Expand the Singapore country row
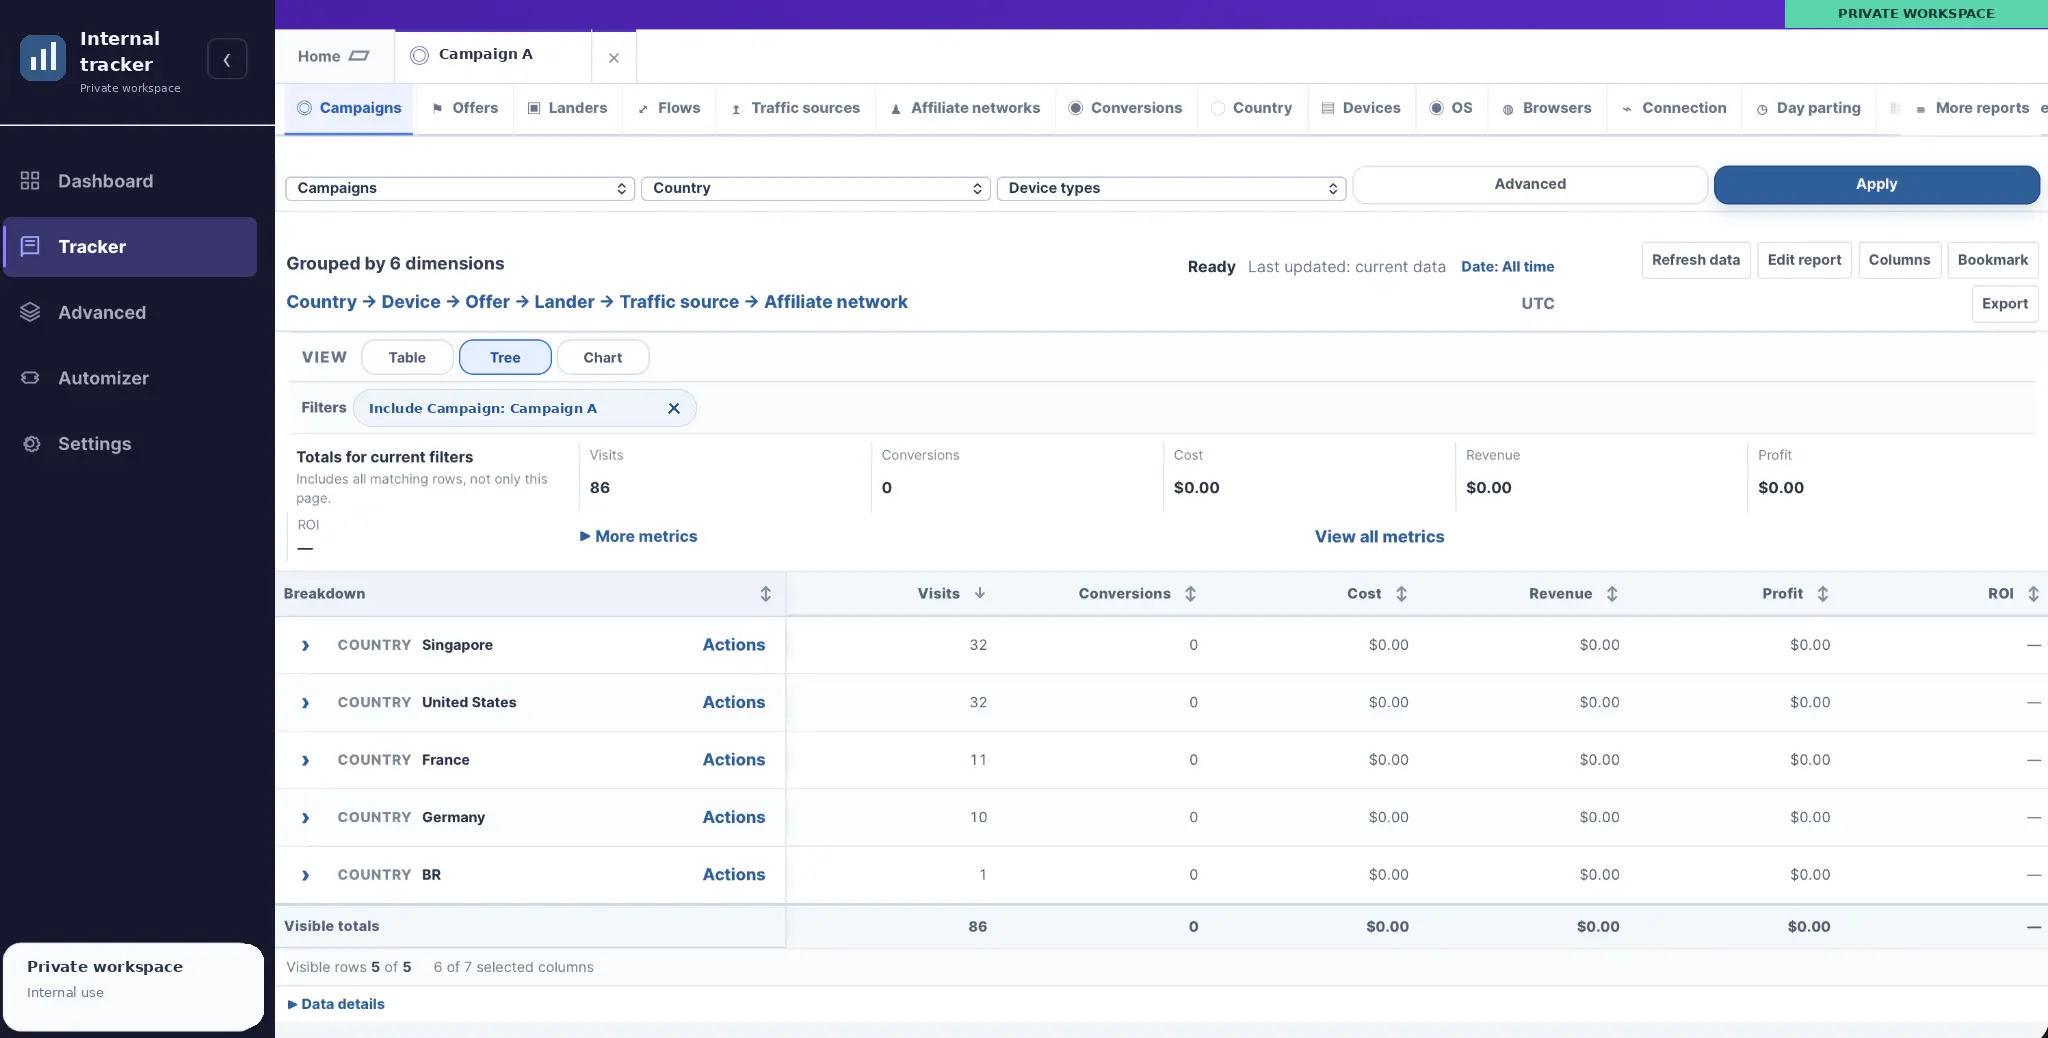This screenshot has height=1038, width=2048. 305,646
